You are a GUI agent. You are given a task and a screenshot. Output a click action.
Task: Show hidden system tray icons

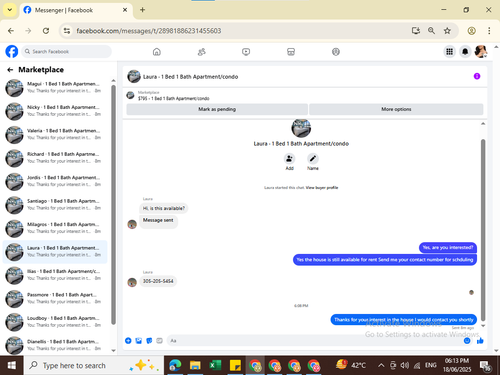pyautogui.click(x=381, y=366)
